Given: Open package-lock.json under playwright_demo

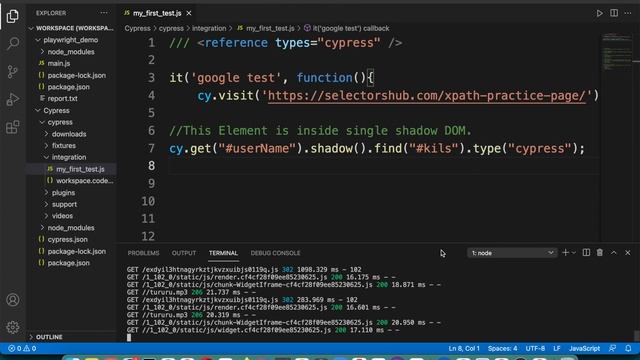Looking at the screenshot, I should tap(76, 76).
